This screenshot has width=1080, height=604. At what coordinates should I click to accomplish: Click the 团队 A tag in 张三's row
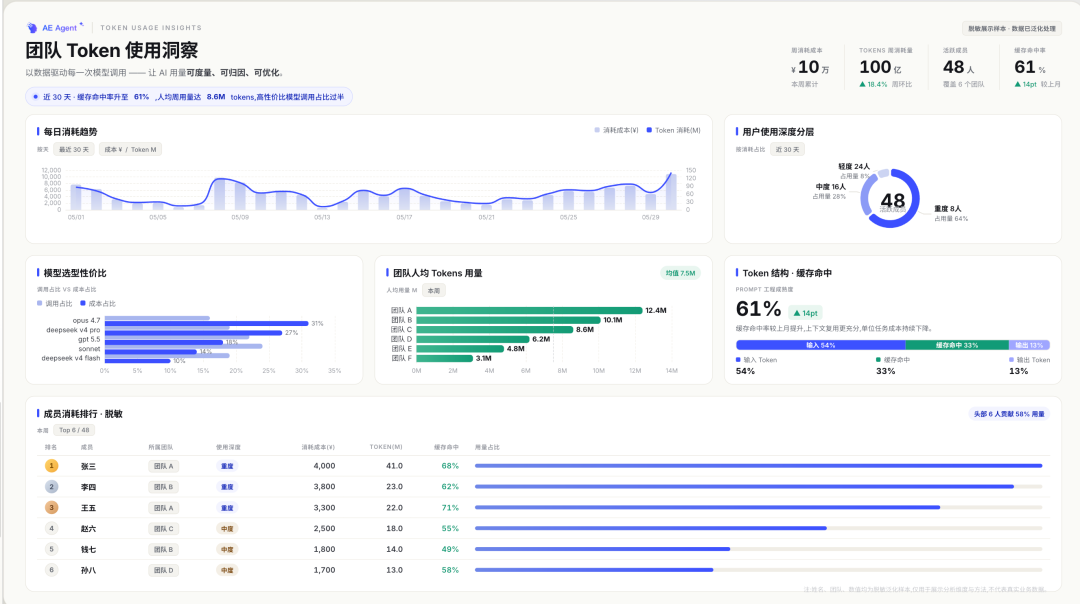click(163, 466)
